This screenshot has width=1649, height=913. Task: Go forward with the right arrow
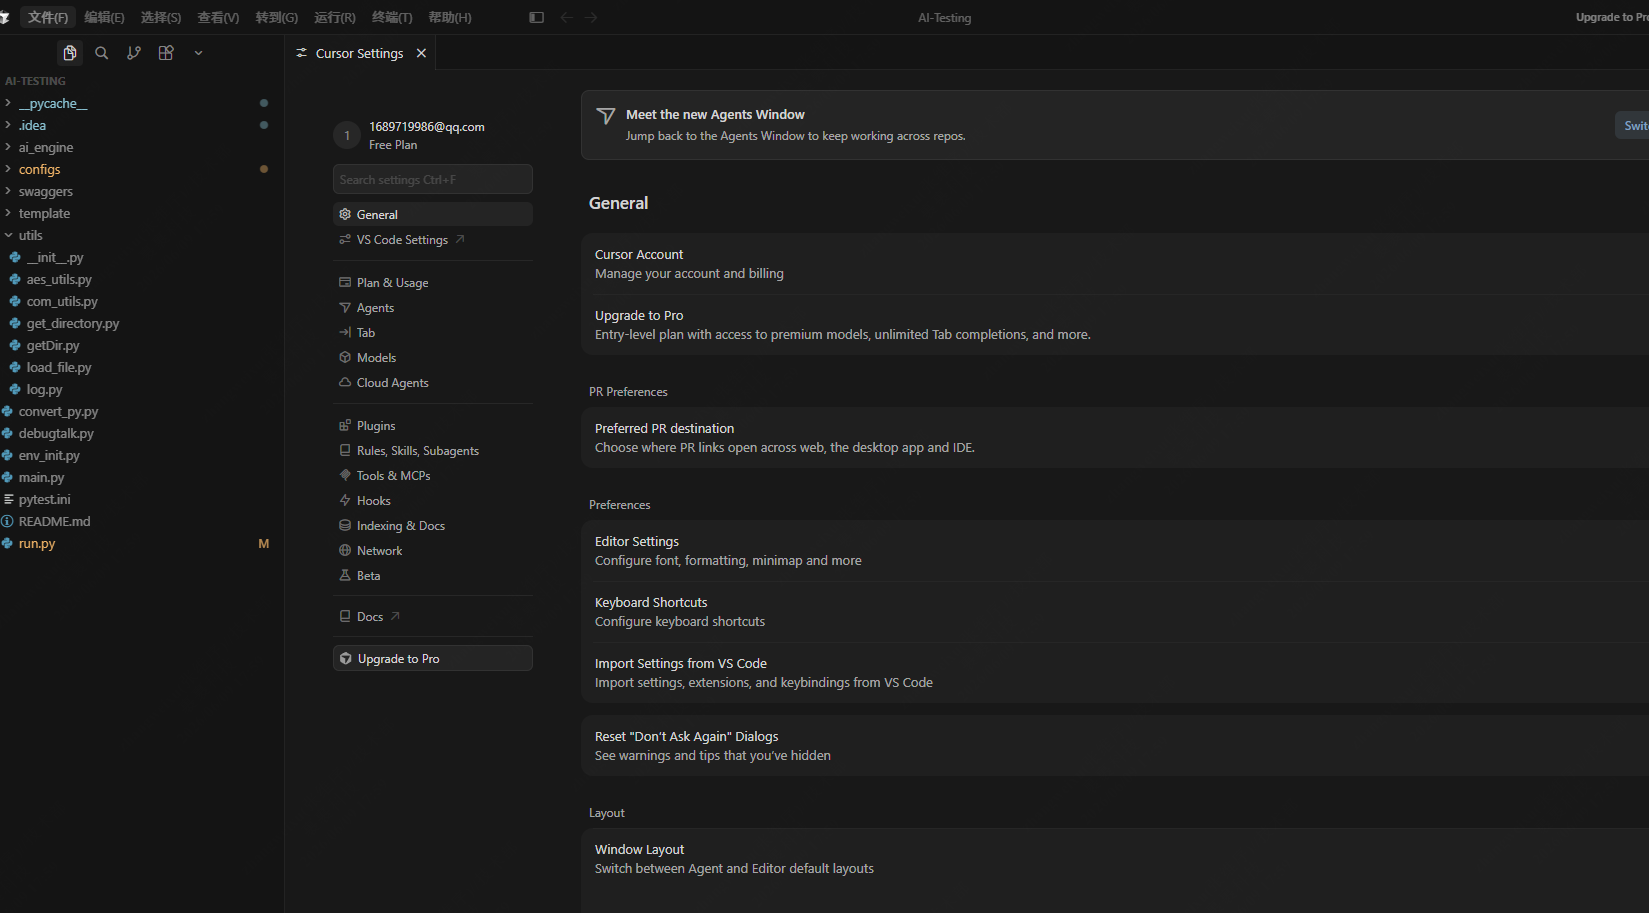coord(591,17)
